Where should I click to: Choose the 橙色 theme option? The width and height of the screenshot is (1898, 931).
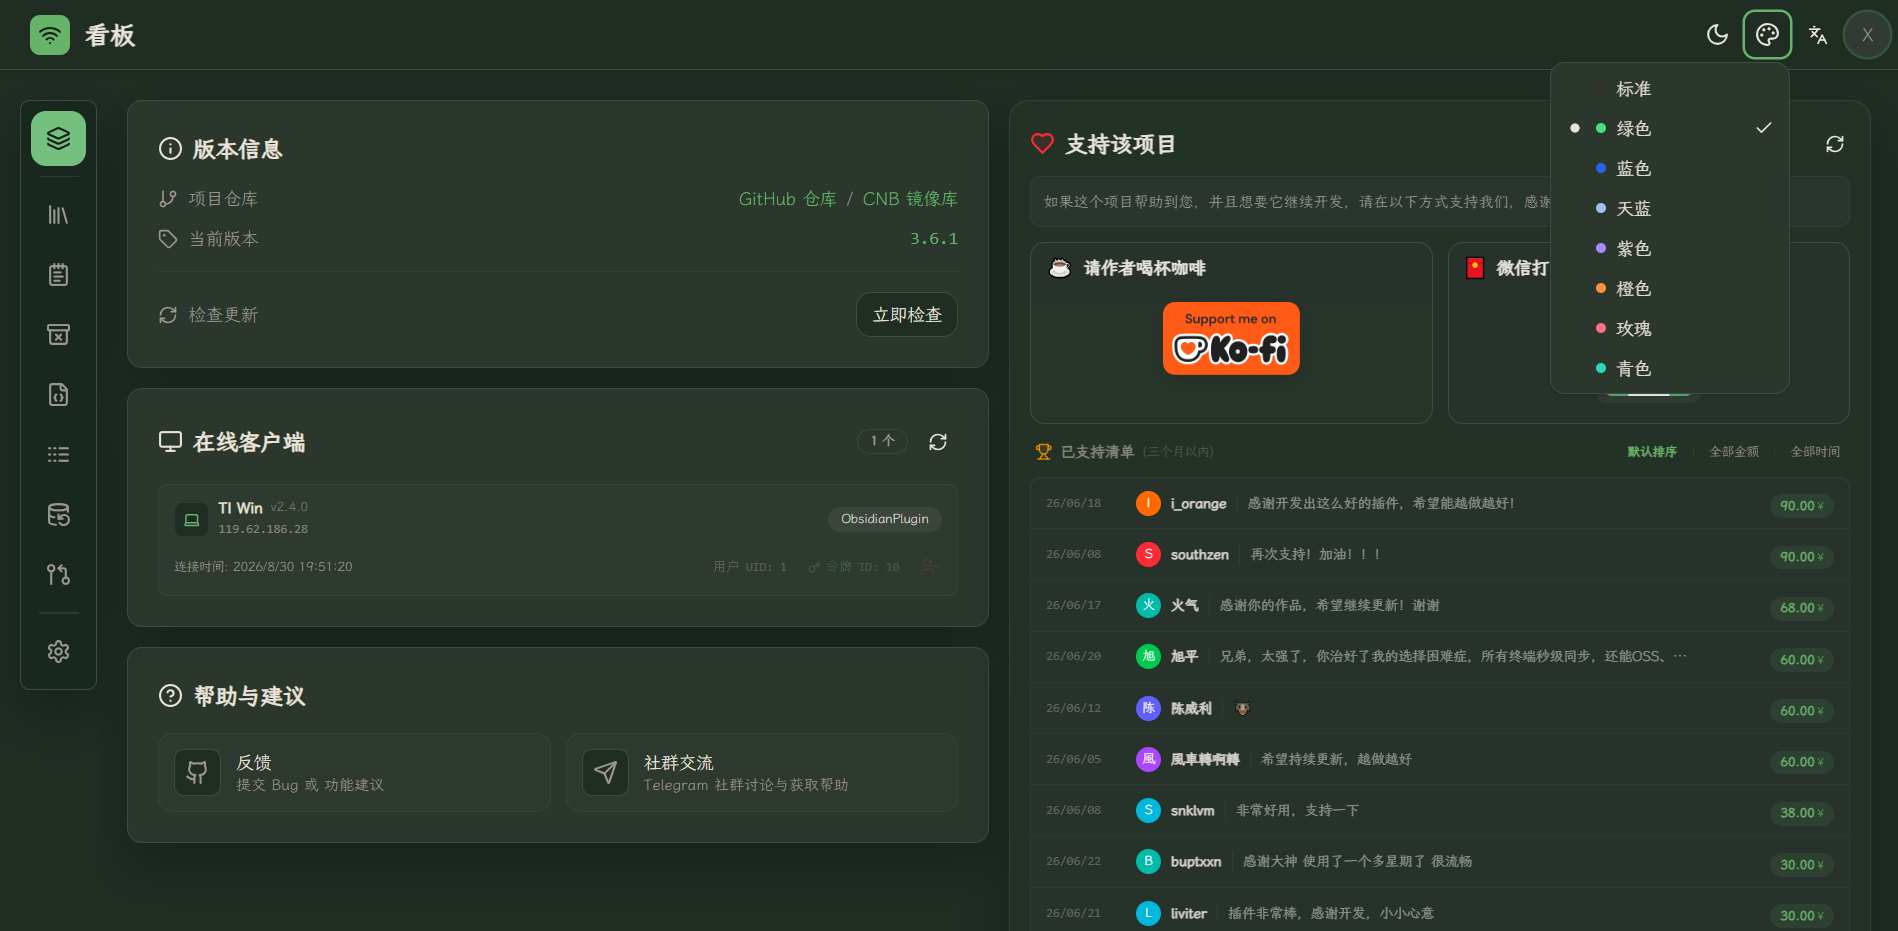click(x=1669, y=289)
